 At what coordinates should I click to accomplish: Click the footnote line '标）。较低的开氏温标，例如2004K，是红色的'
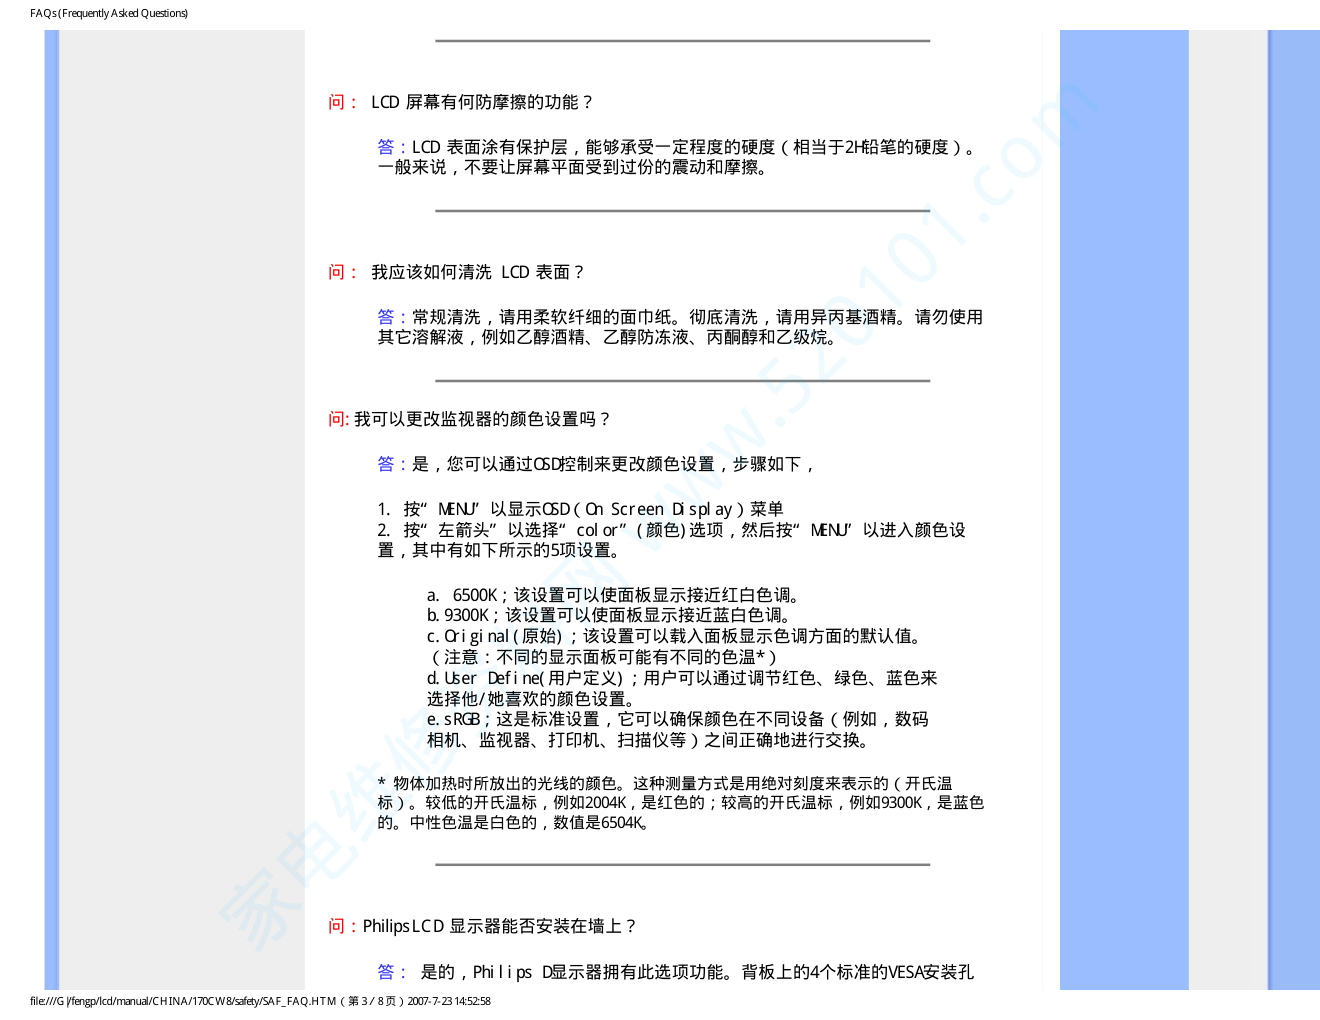click(681, 802)
